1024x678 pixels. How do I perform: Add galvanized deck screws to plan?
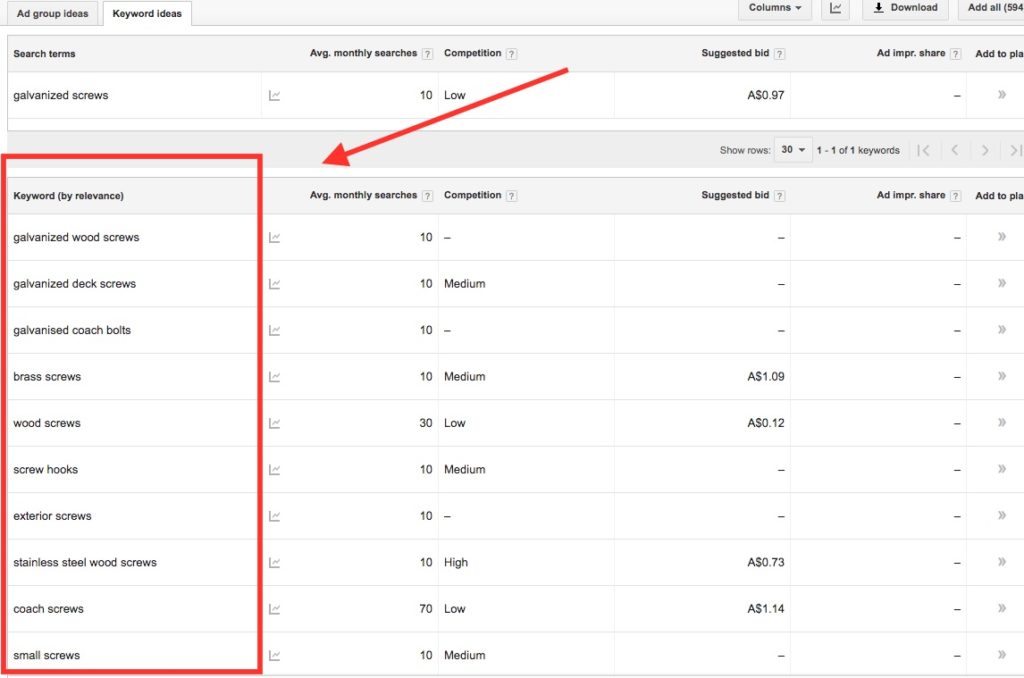click(x=1001, y=284)
